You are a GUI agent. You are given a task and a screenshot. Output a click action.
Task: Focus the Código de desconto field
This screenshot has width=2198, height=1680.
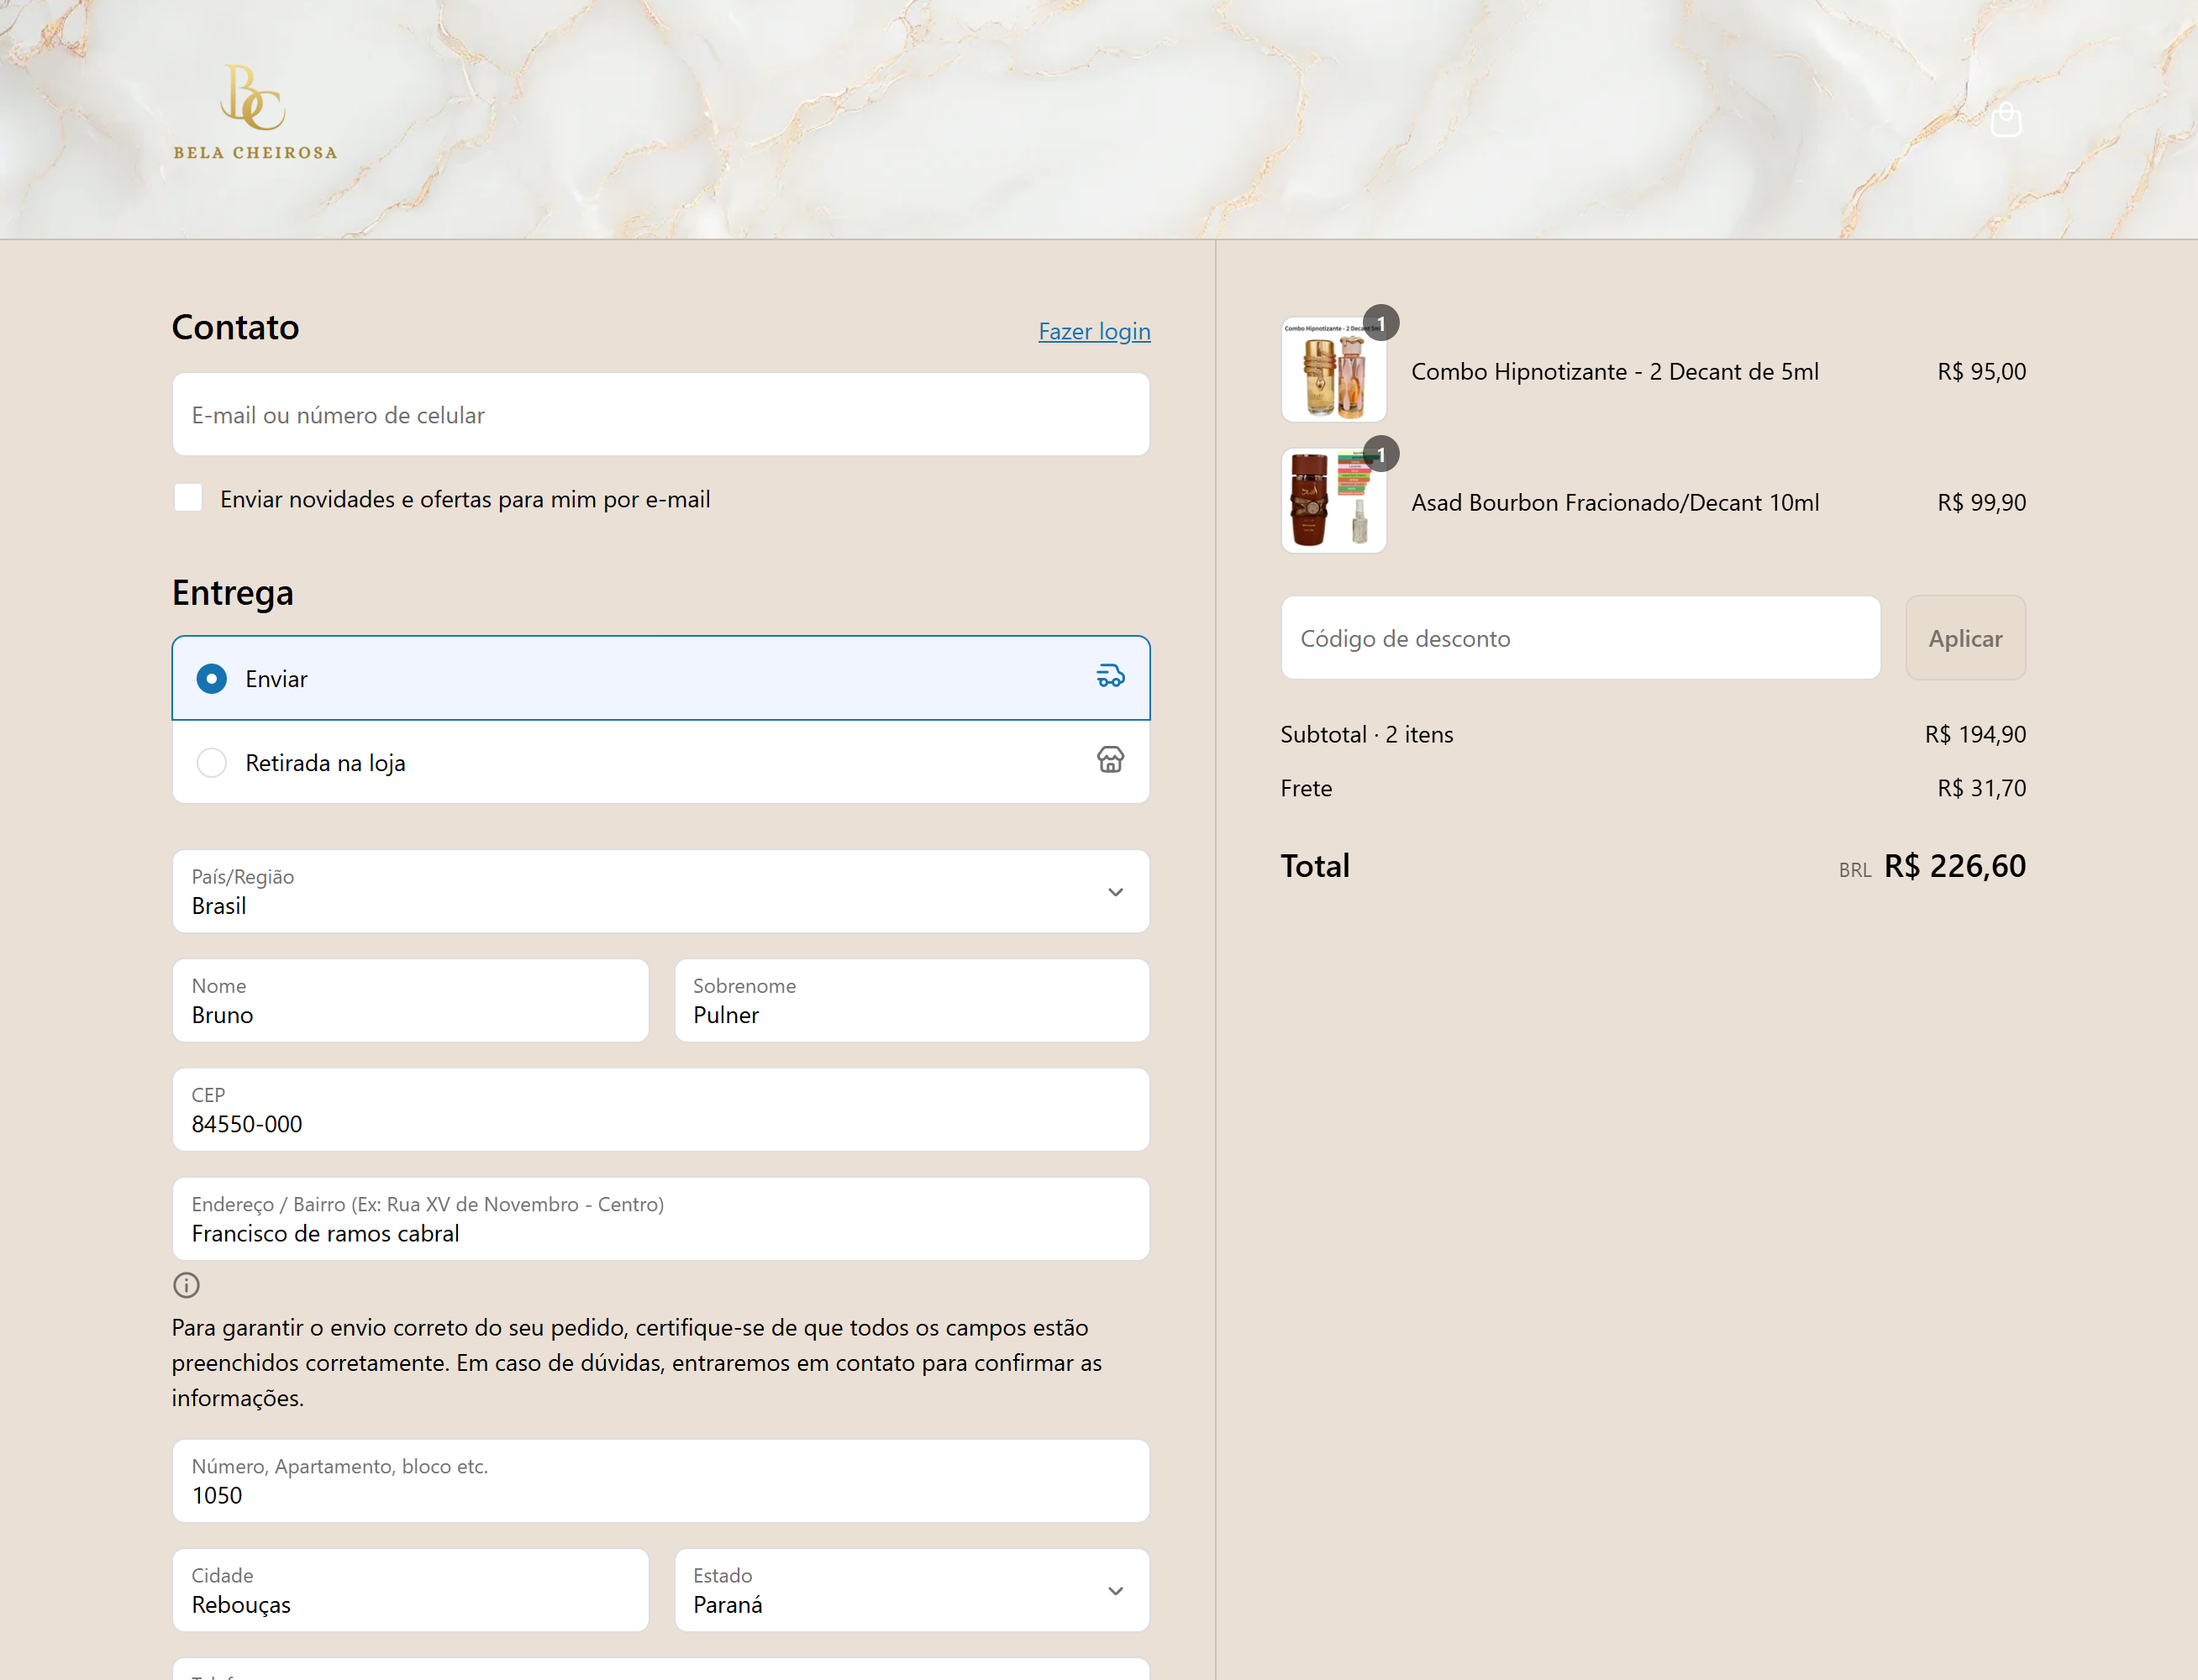point(1579,638)
